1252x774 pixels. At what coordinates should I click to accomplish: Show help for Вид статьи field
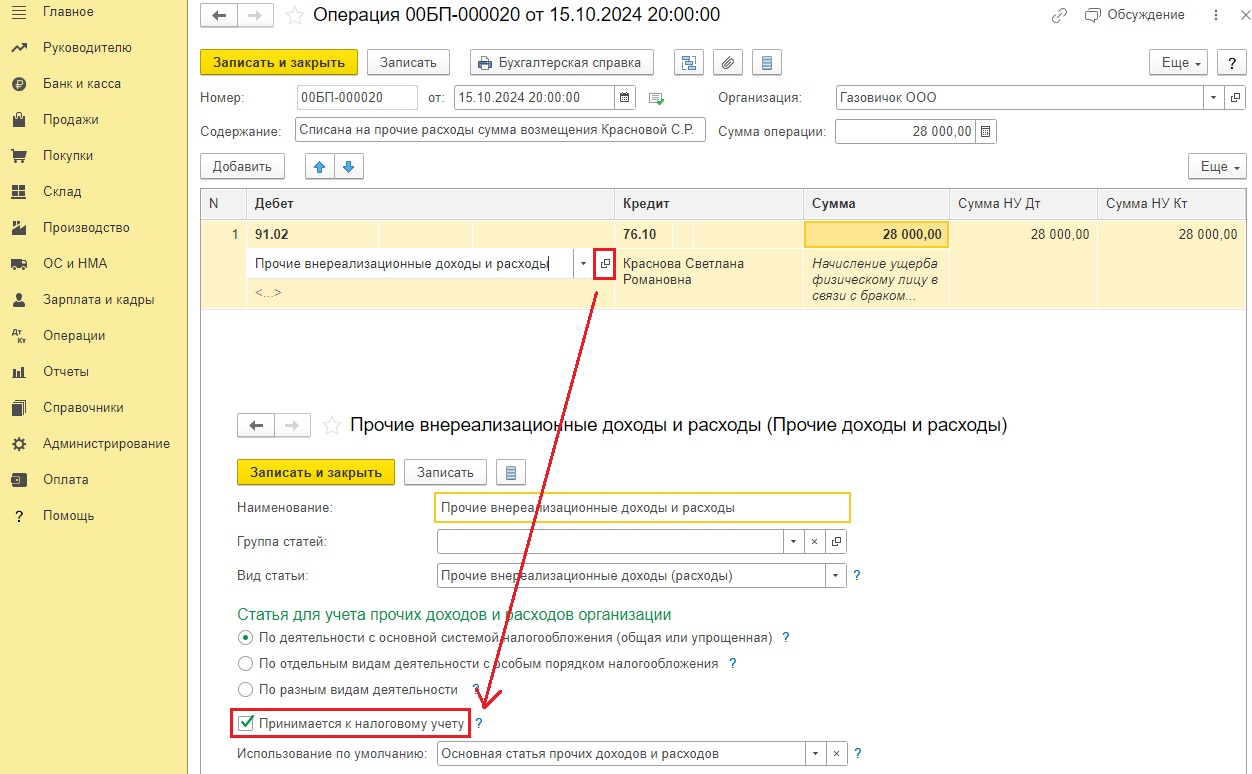tap(857, 576)
